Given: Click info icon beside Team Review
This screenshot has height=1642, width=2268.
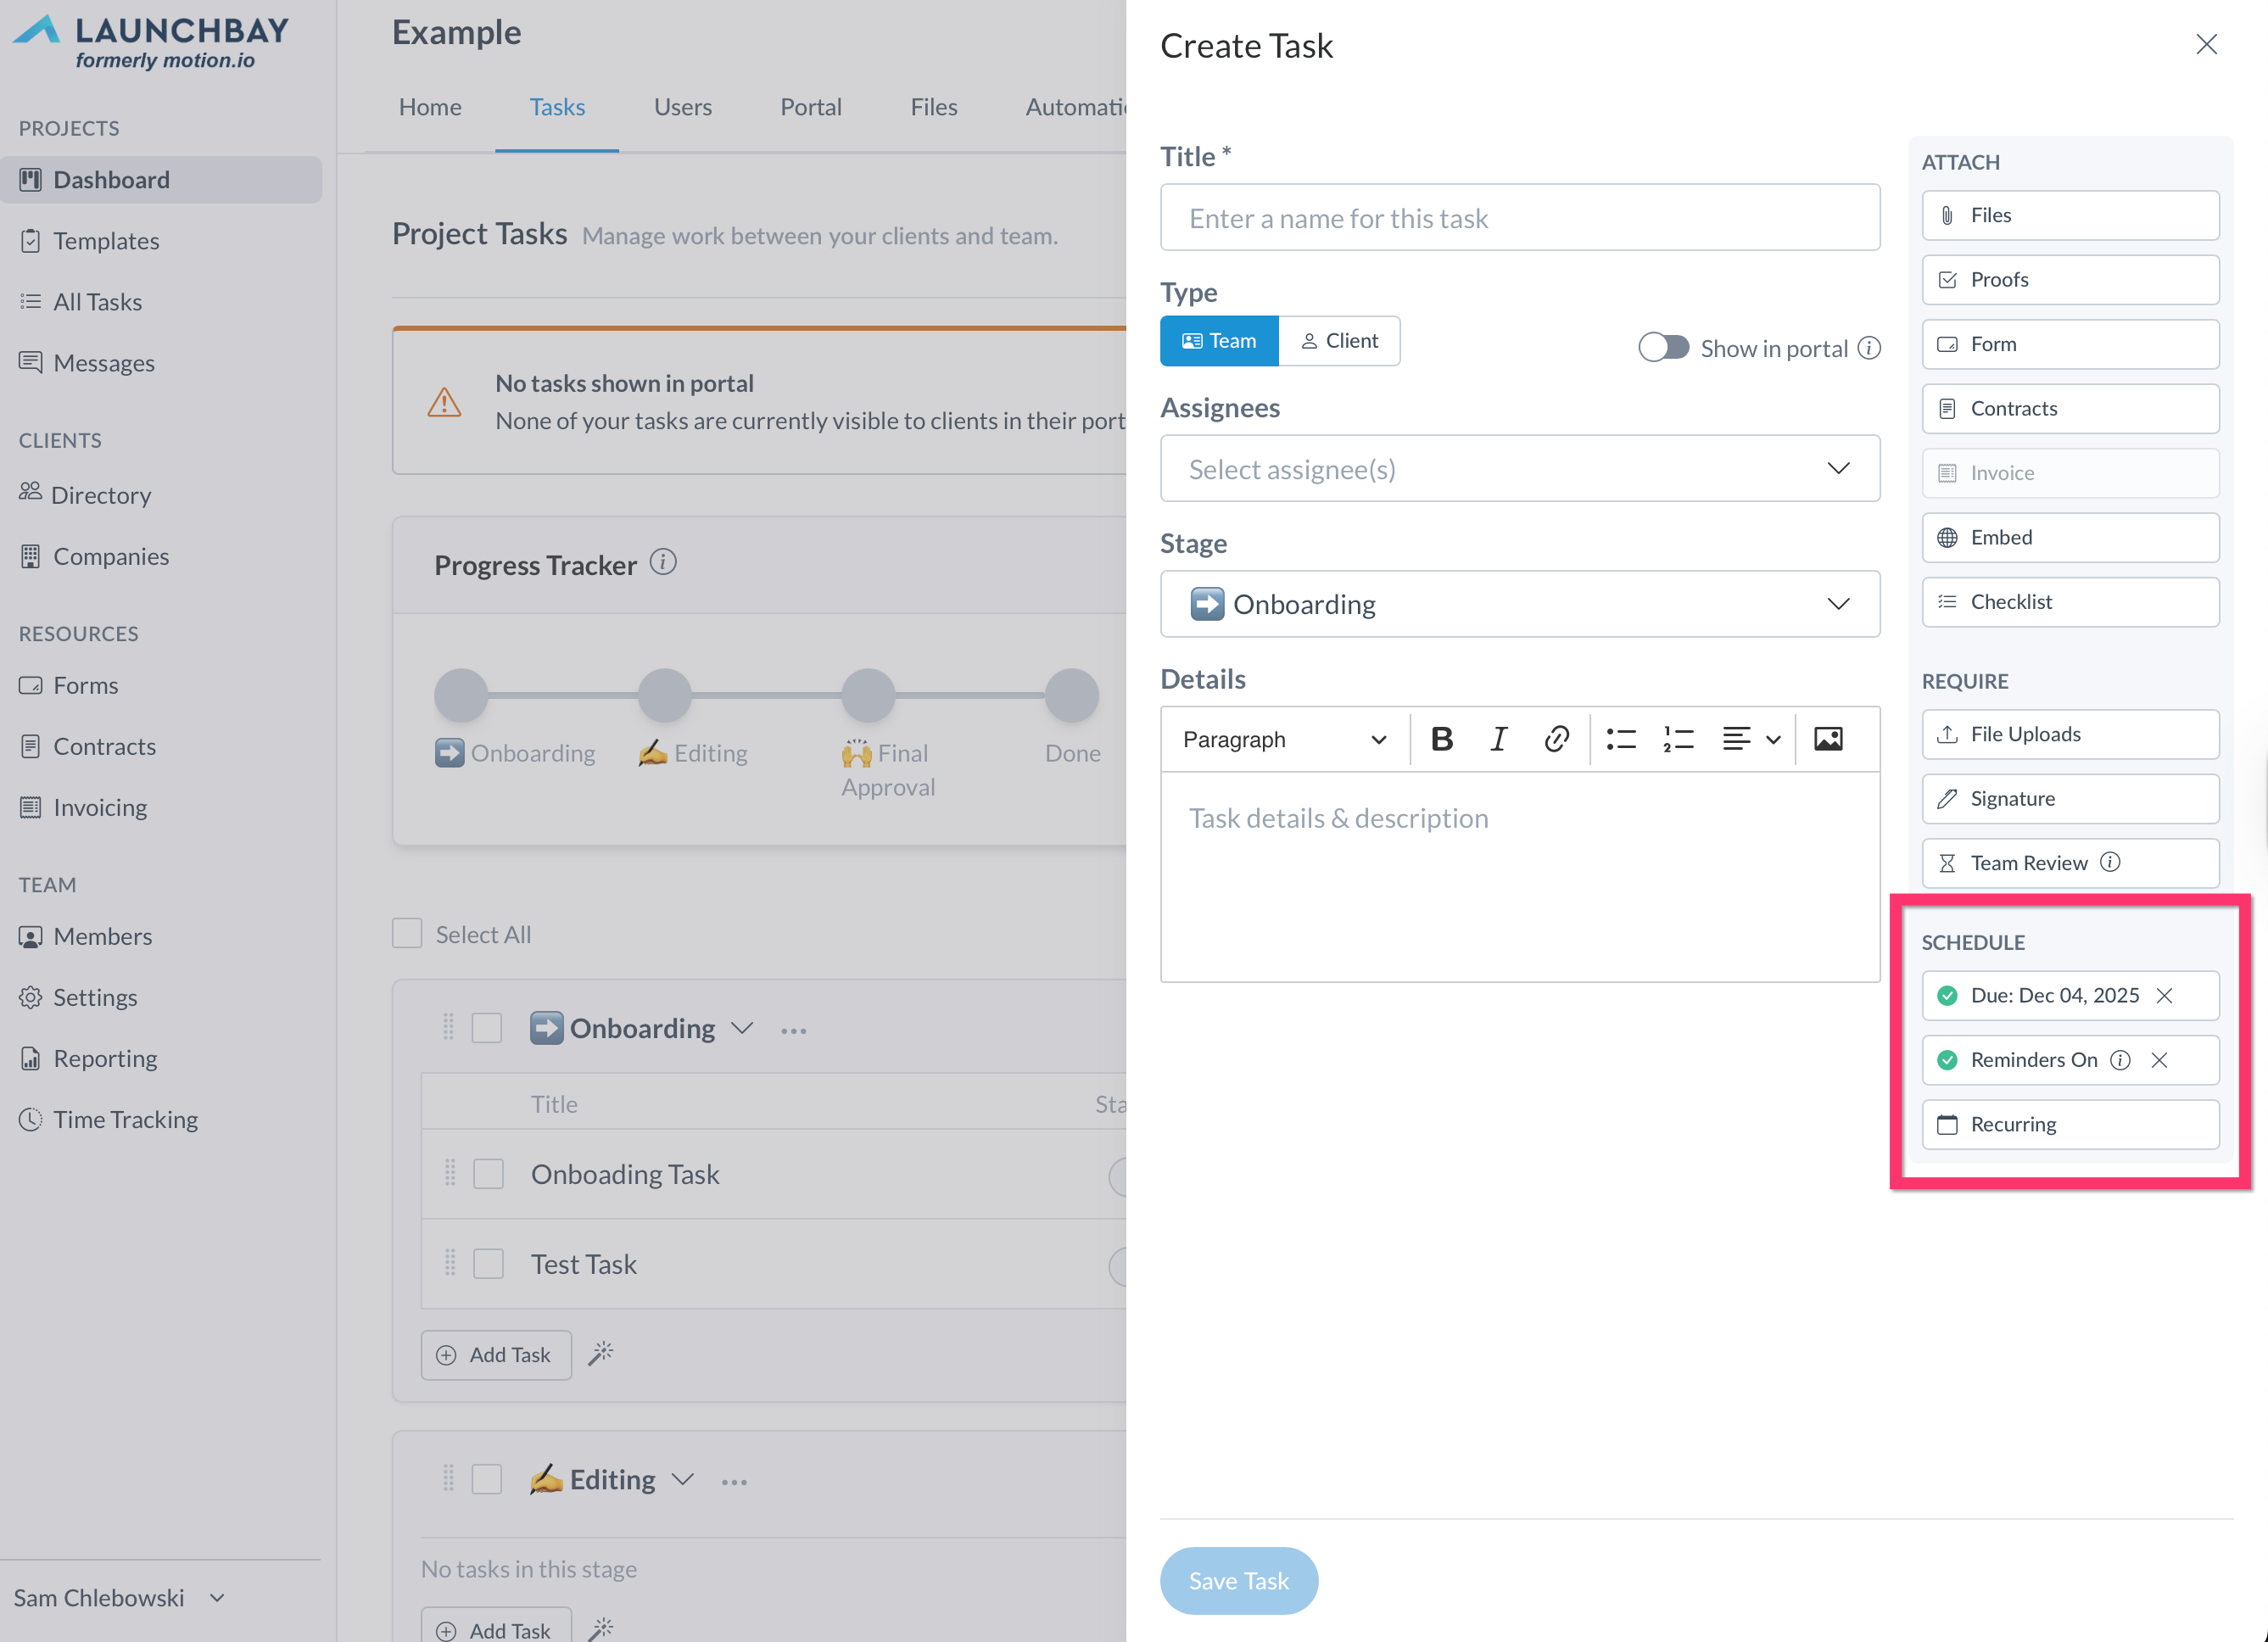Looking at the screenshot, I should (2110, 862).
